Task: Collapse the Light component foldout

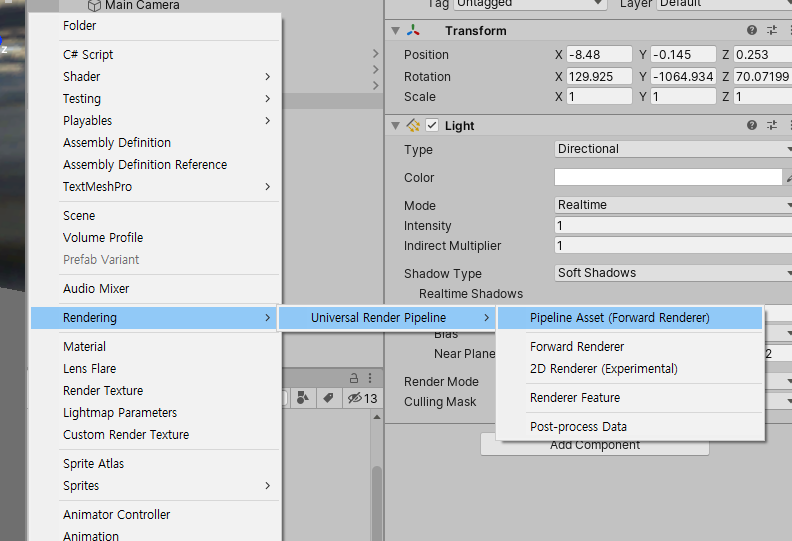Action: pos(395,126)
